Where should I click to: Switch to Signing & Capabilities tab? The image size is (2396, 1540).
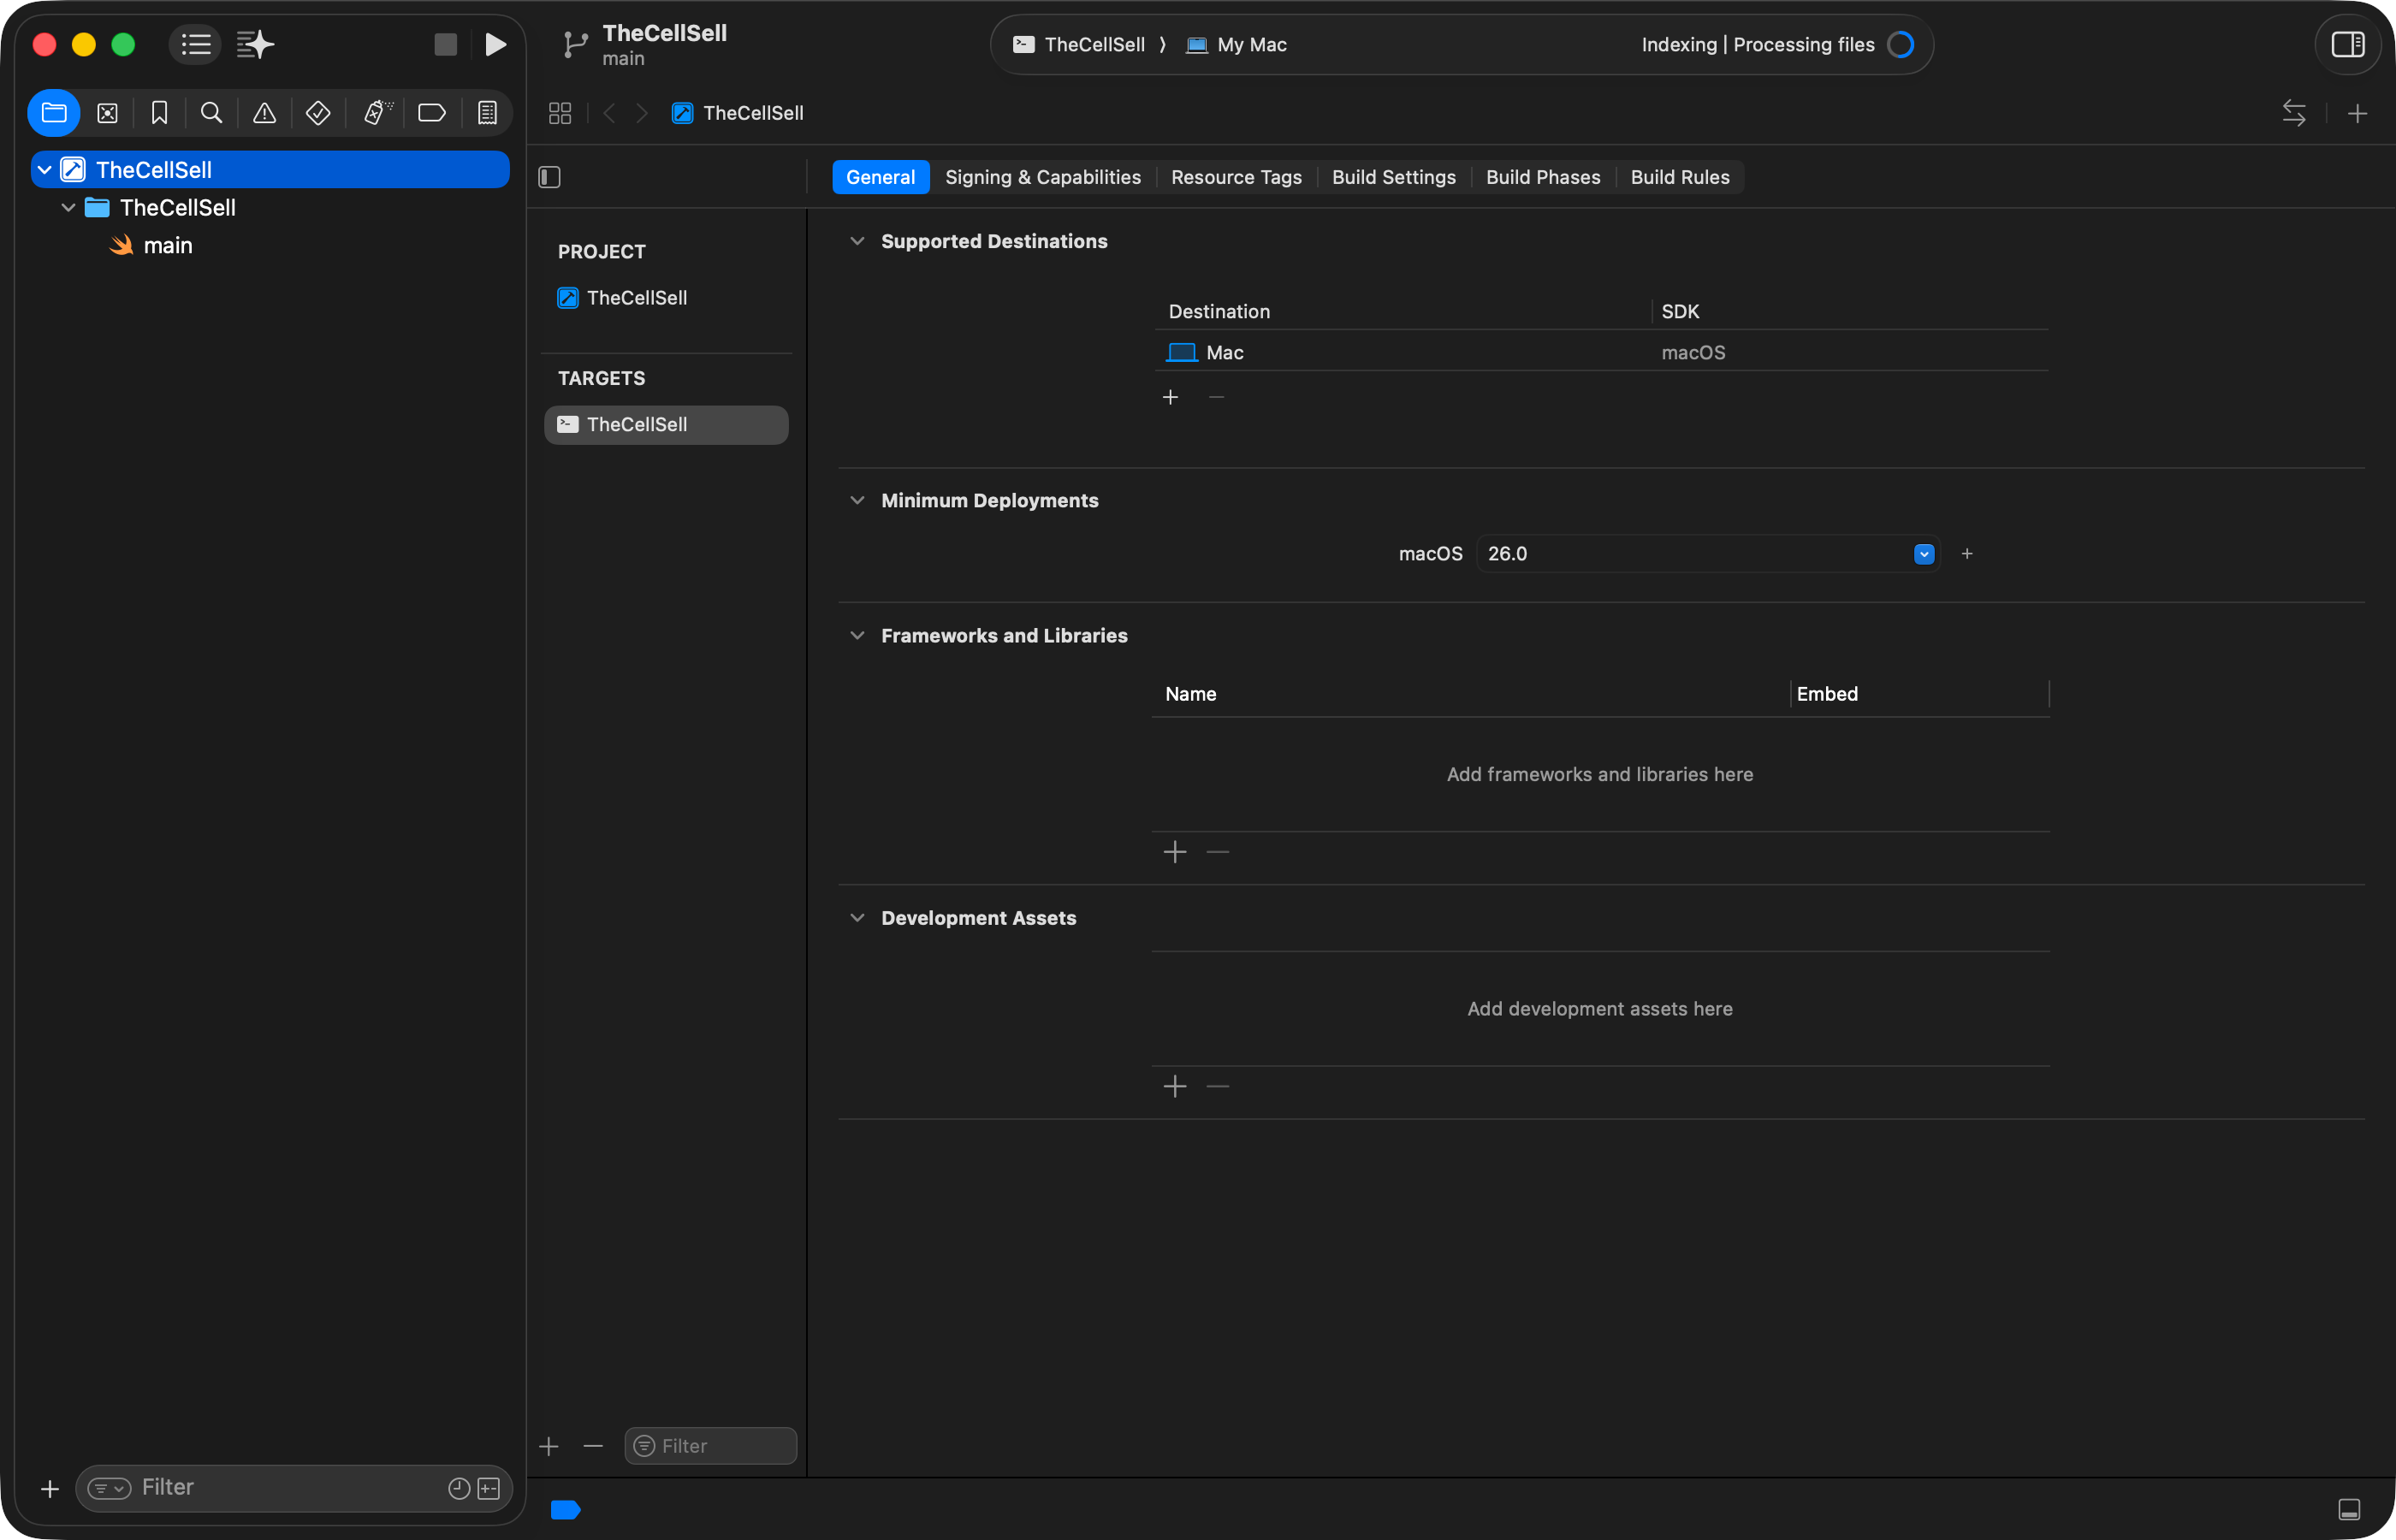(x=1042, y=178)
